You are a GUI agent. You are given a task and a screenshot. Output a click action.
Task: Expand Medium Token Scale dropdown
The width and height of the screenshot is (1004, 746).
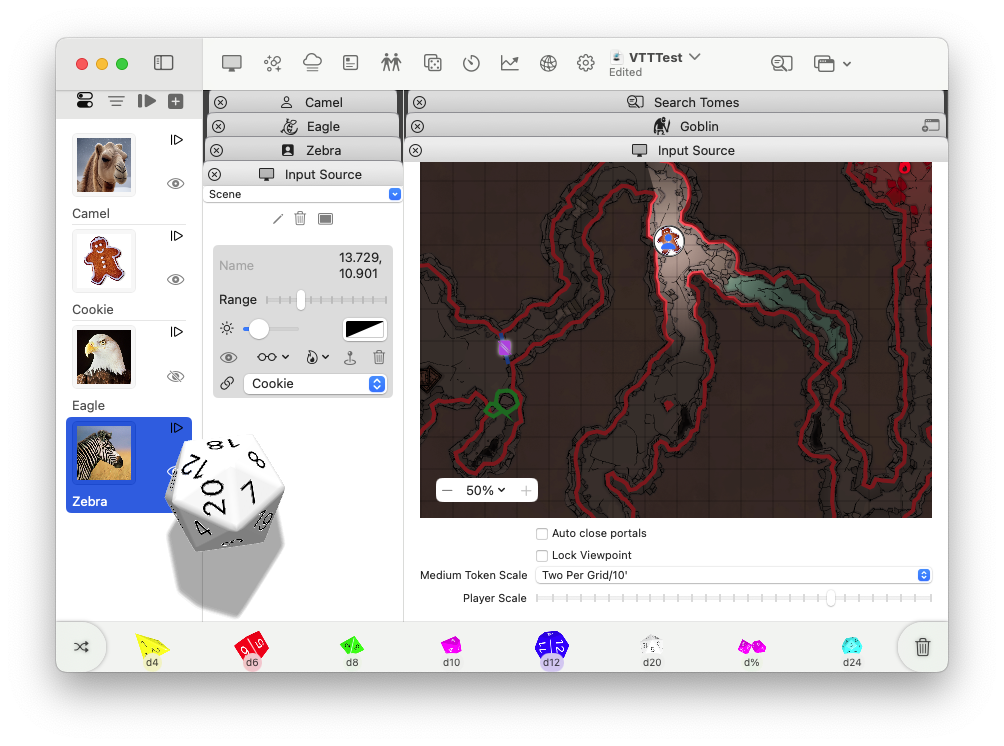[x=734, y=575]
